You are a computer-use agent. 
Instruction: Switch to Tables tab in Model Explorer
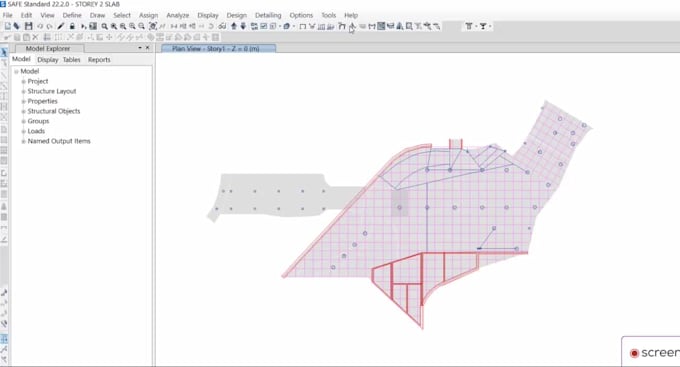pyautogui.click(x=72, y=59)
